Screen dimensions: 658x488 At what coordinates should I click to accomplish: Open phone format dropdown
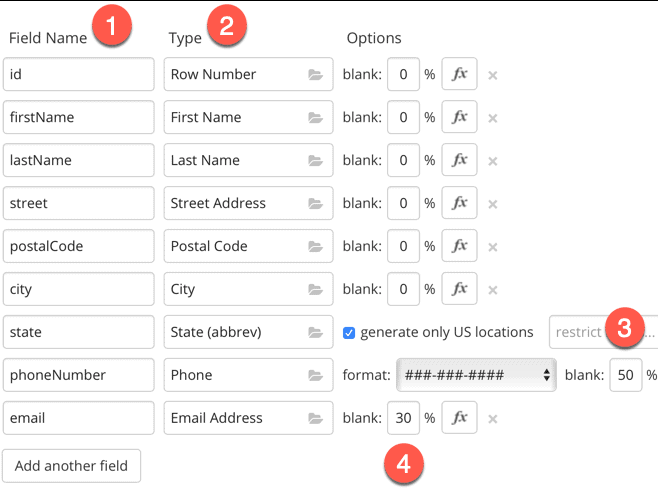point(476,375)
